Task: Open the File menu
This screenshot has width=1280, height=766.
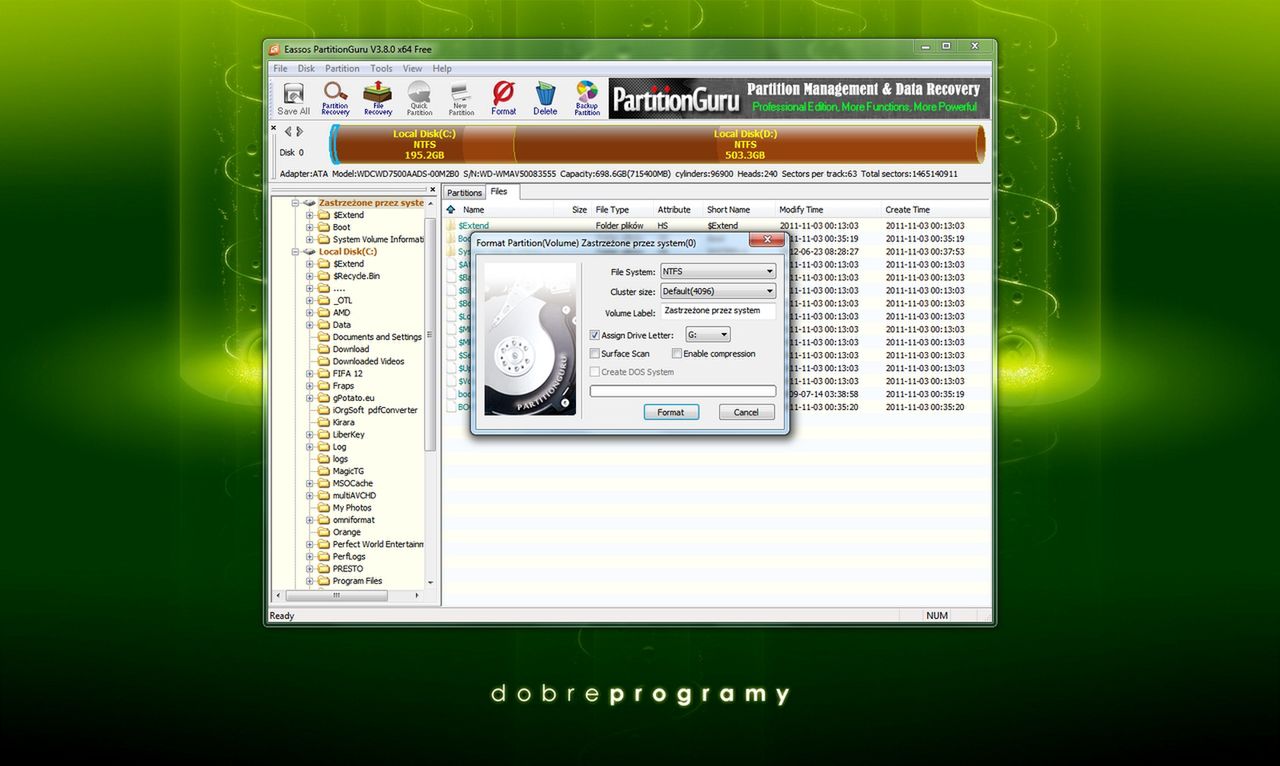Action: point(281,69)
